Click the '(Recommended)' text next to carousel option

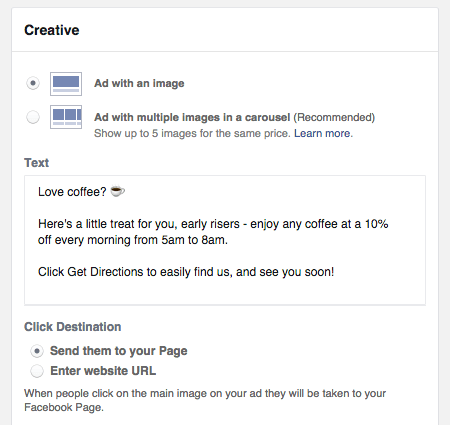click(x=334, y=117)
